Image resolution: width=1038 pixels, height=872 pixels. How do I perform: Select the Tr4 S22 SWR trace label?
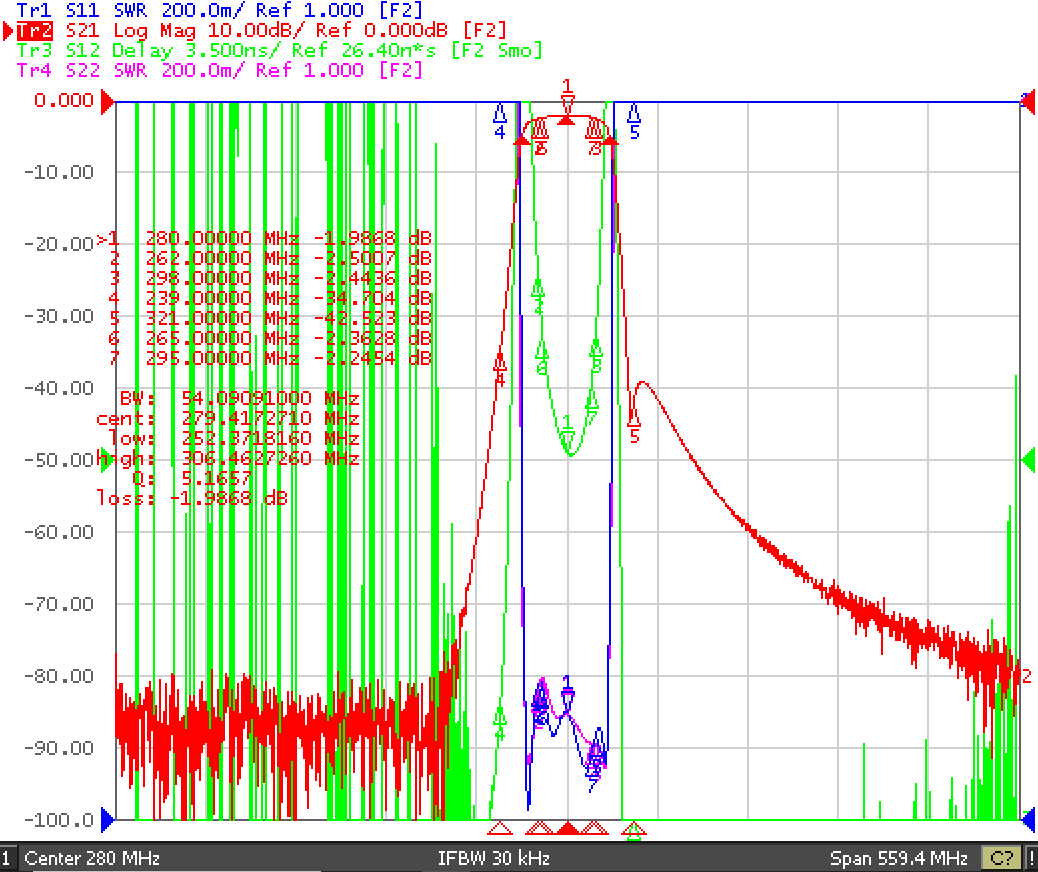pyautogui.click(x=219, y=70)
